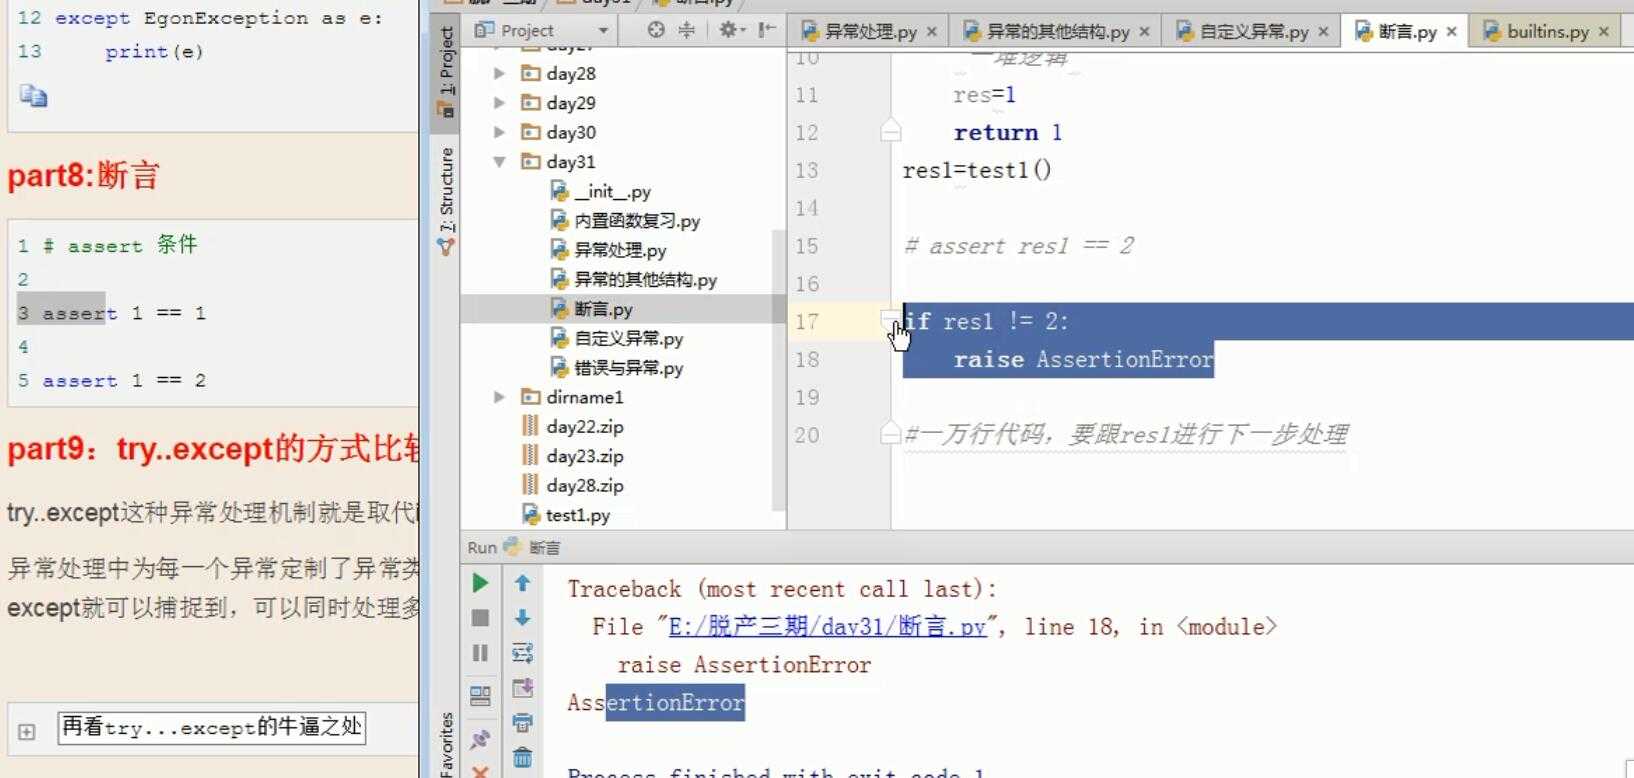Collapse the day31 folder
Image resolution: width=1634 pixels, height=778 pixels.
499,161
